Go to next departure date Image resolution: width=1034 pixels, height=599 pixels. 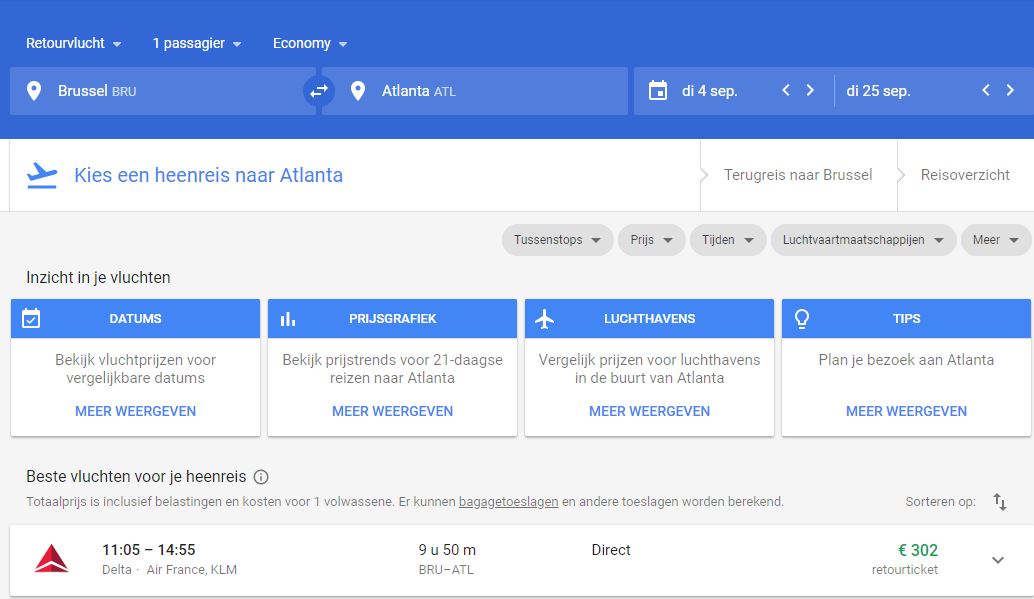[x=810, y=90]
